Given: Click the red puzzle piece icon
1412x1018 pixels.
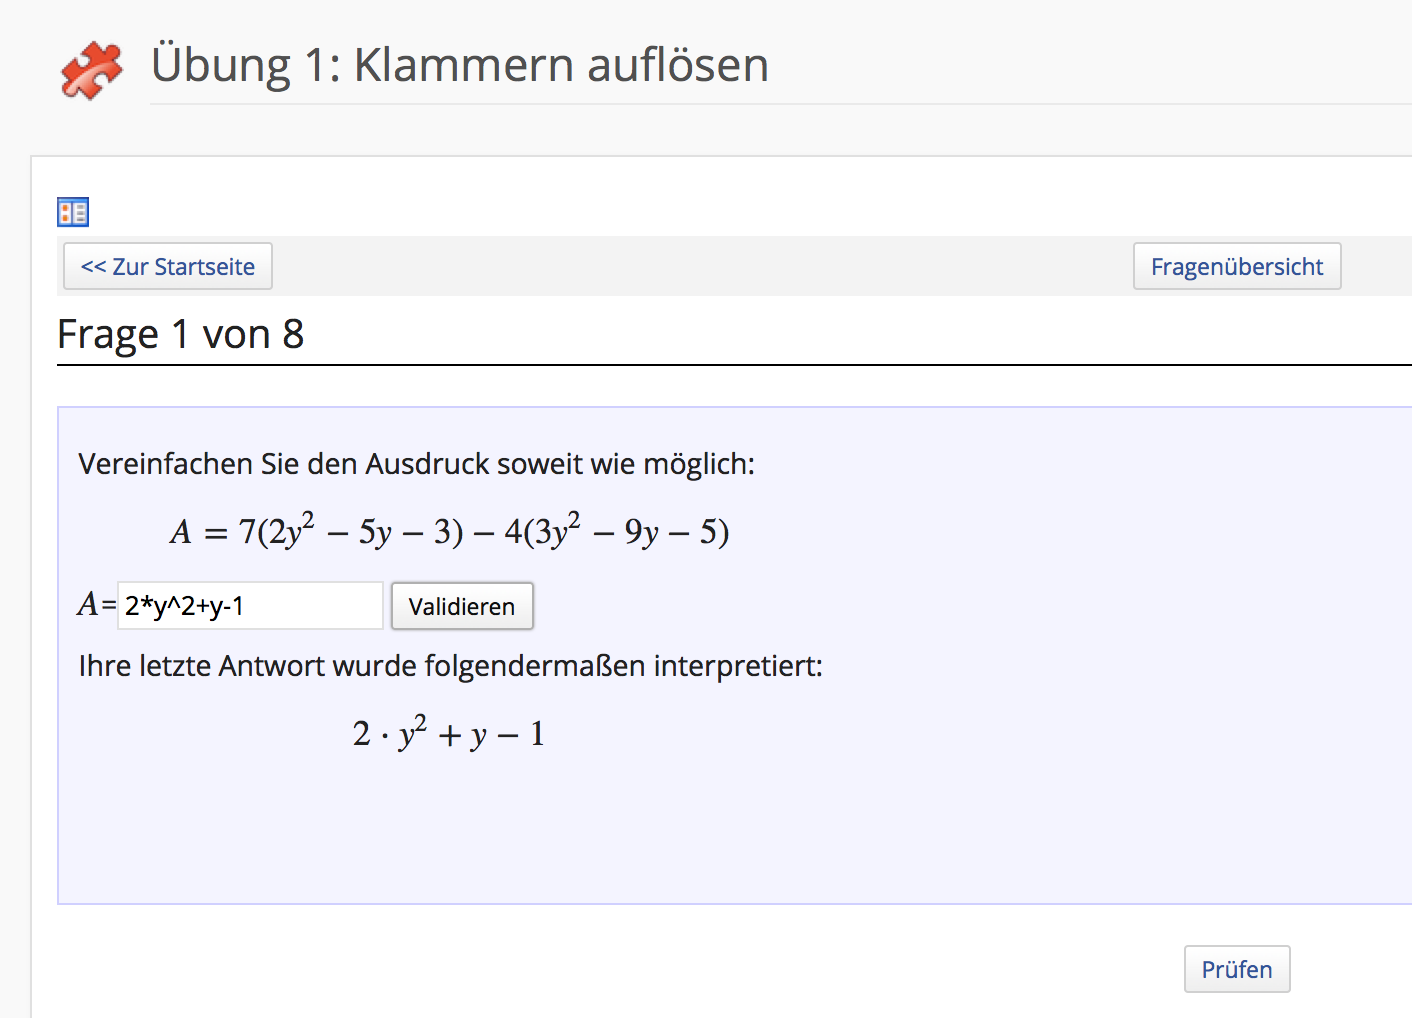Looking at the screenshot, I should point(91,70).
